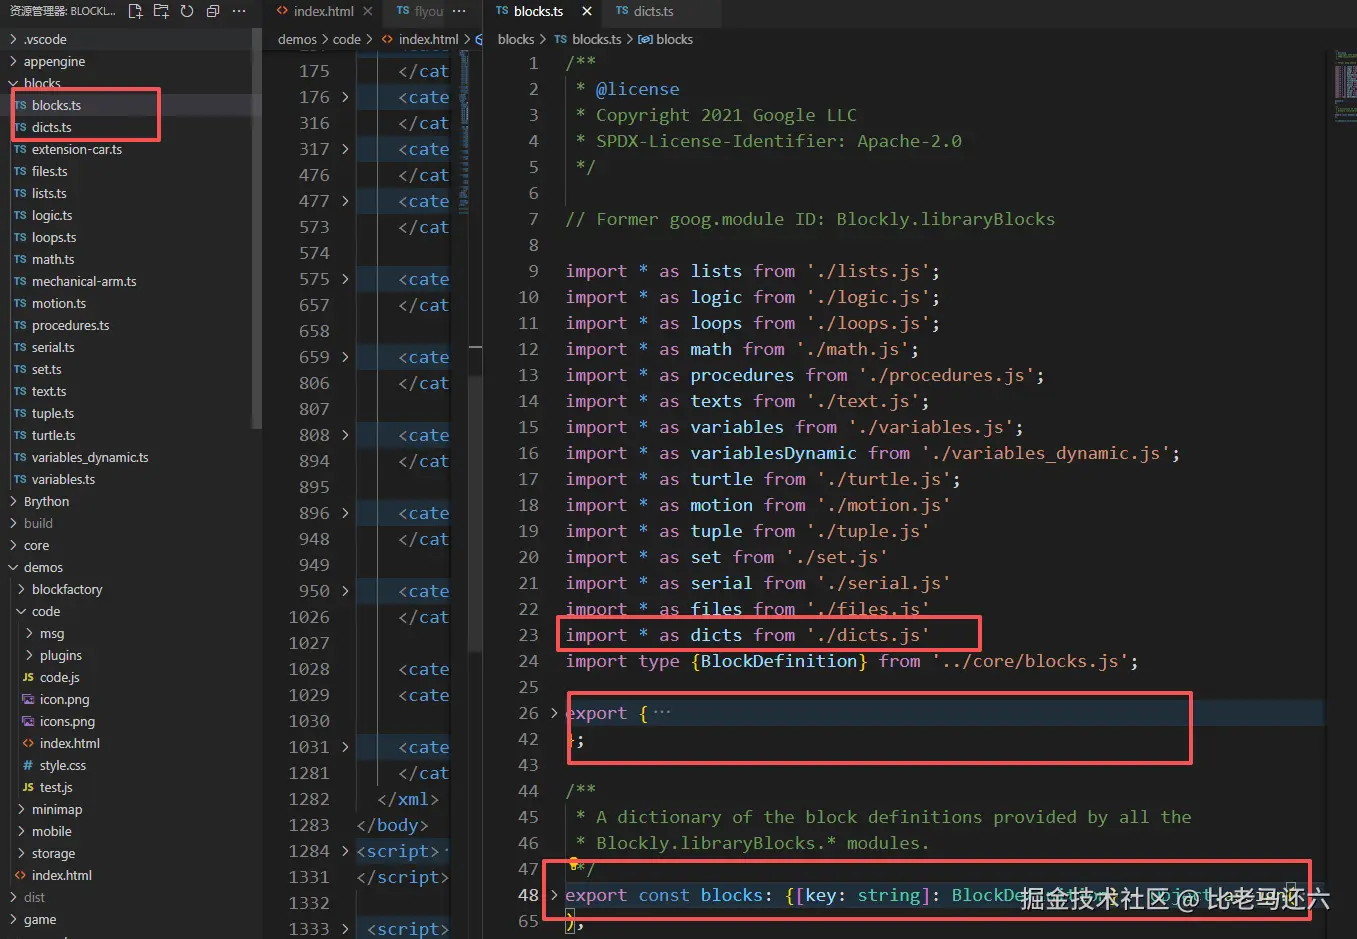Open motion.ts in the explorer
This screenshot has height=939, width=1357.
(x=59, y=303)
